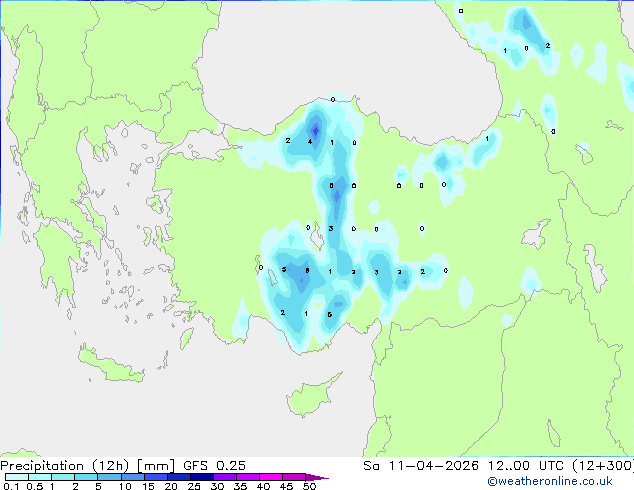This screenshot has height=490, width=634.
Task: Click the 25–30 mm dark navy swatch
Action: pos(201,477)
